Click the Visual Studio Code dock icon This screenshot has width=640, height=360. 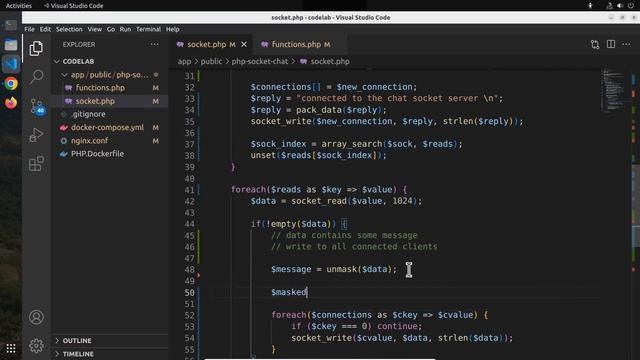(x=11, y=64)
